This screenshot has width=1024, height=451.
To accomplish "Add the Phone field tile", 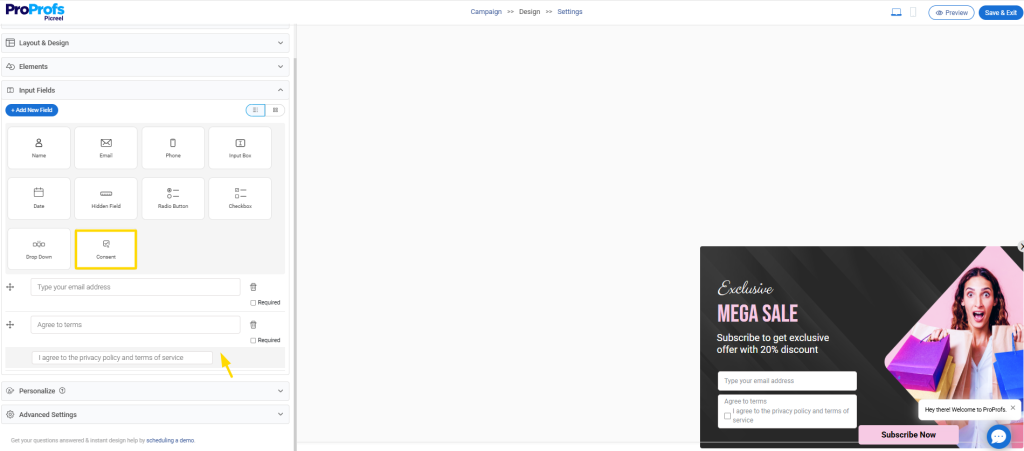I will [x=173, y=147].
